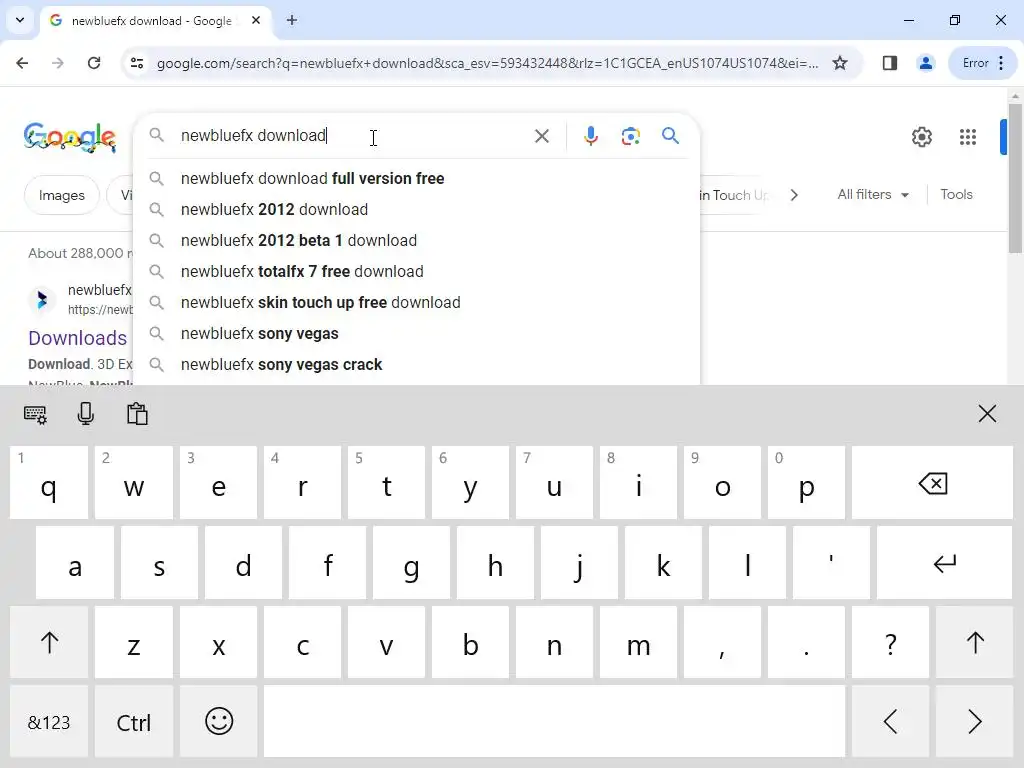Open the Chrome profile avatar
Viewport: 1024px width, 768px height.
click(925, 63)
